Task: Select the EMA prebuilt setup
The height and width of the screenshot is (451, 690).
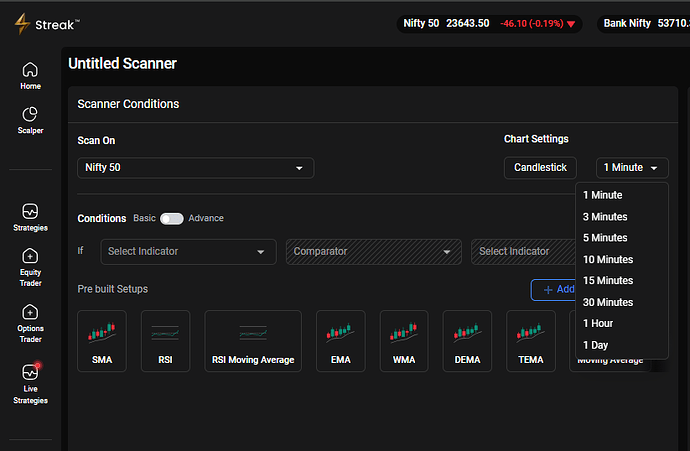Action: point(341,341)
